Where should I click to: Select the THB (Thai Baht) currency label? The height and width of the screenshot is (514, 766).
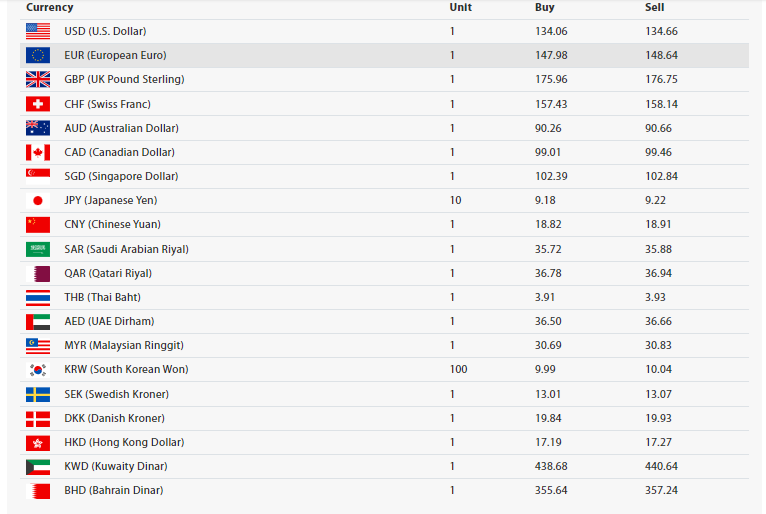point(102,297)
